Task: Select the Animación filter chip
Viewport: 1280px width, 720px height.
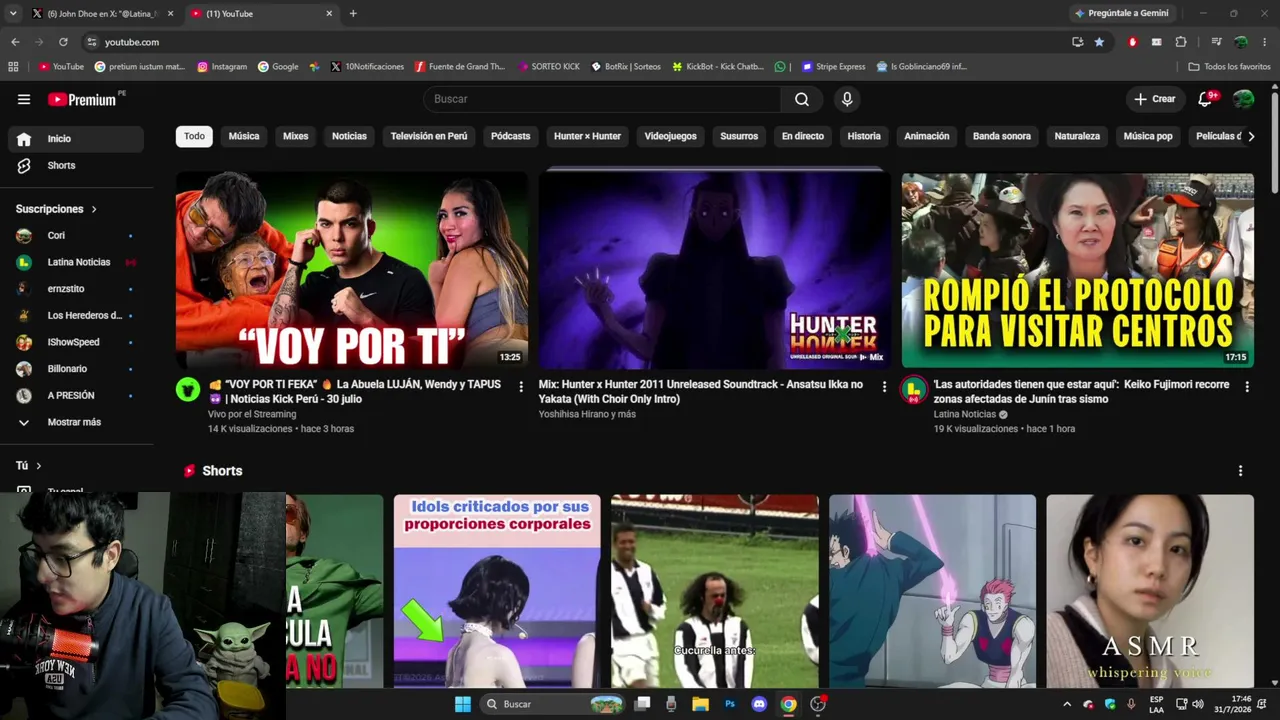Action: (x=927, y=136)
